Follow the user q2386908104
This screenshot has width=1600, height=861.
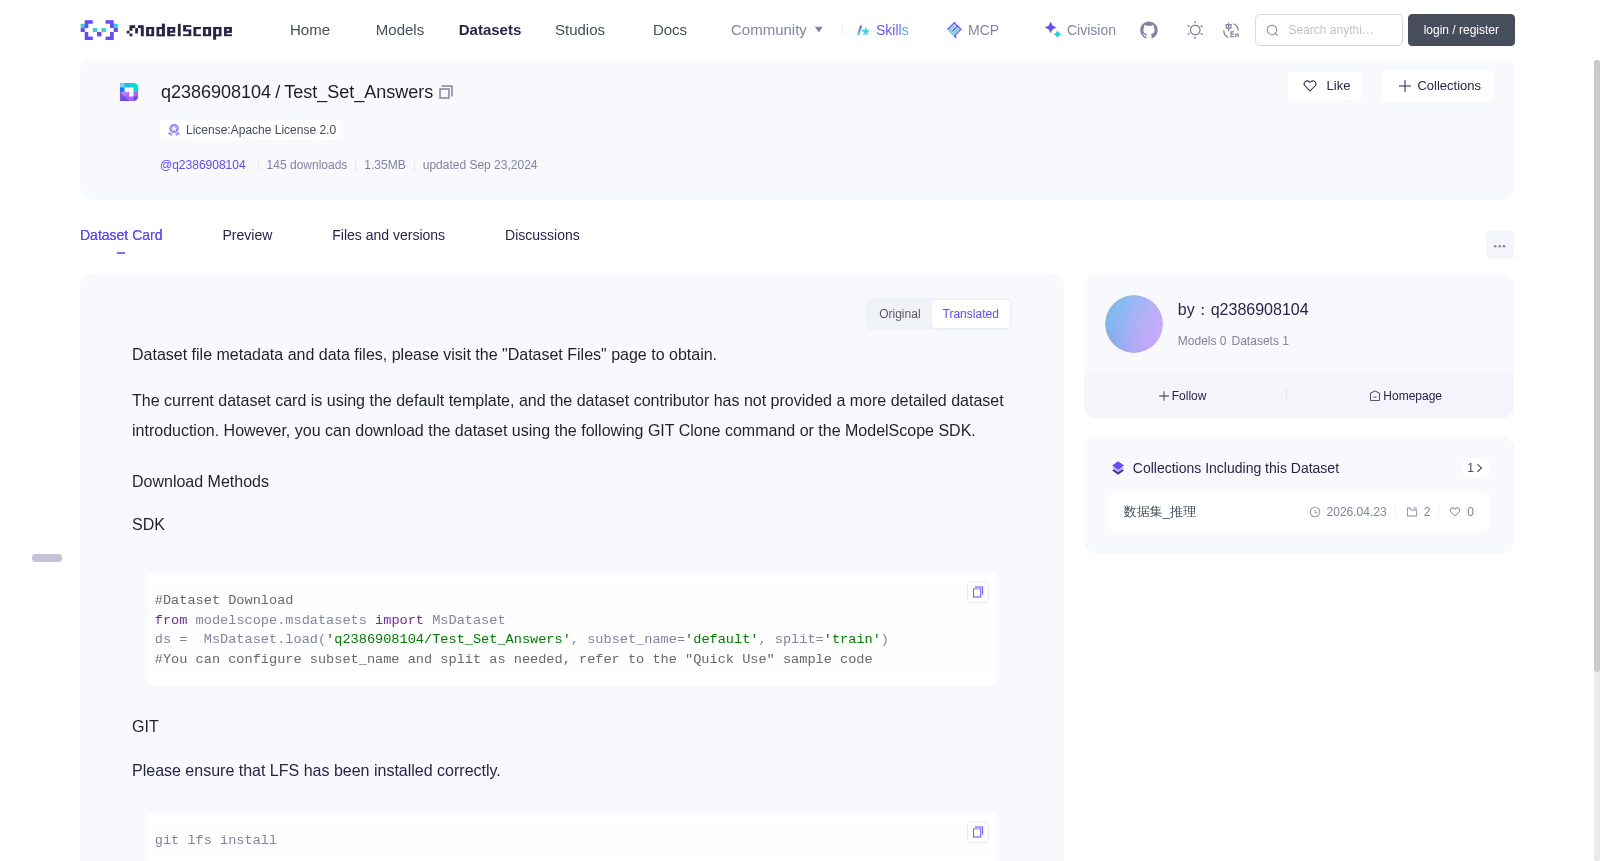point(1183,396)
